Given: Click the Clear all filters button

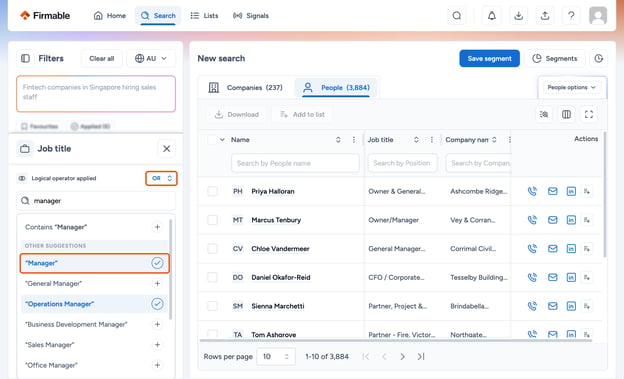Looking at the screenshot, I should [102, 59].
